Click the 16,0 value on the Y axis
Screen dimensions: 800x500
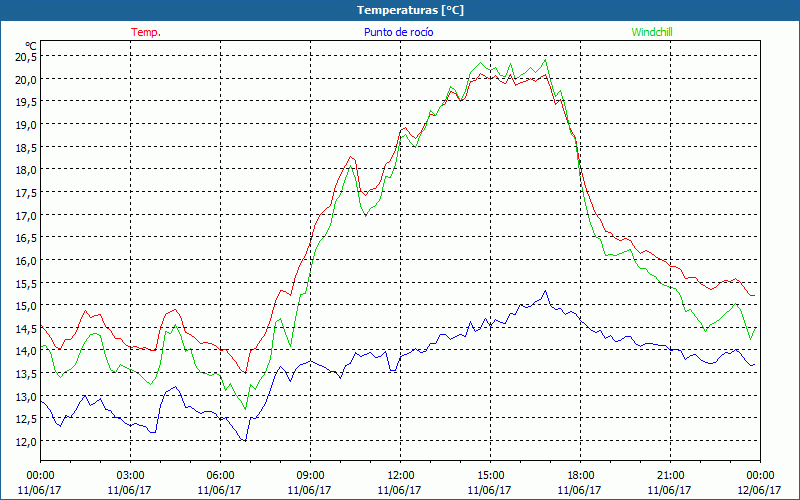pos(26,260)
